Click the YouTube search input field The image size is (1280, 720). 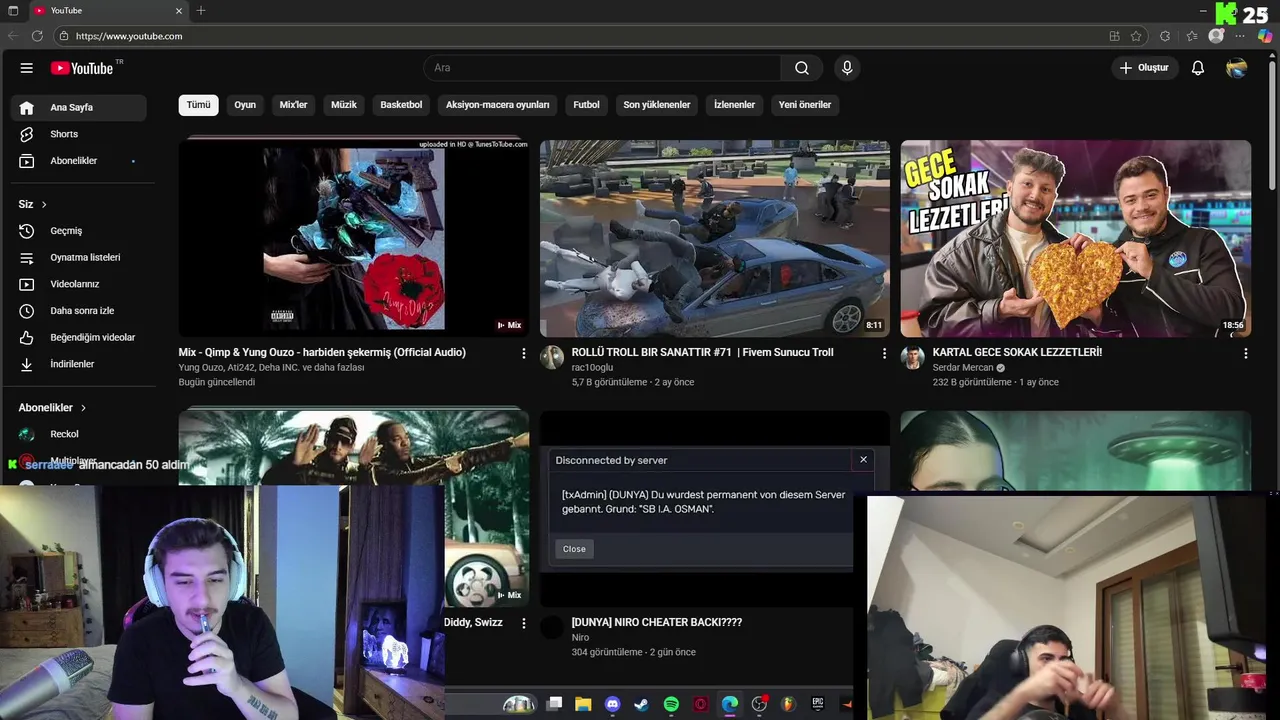602,68
